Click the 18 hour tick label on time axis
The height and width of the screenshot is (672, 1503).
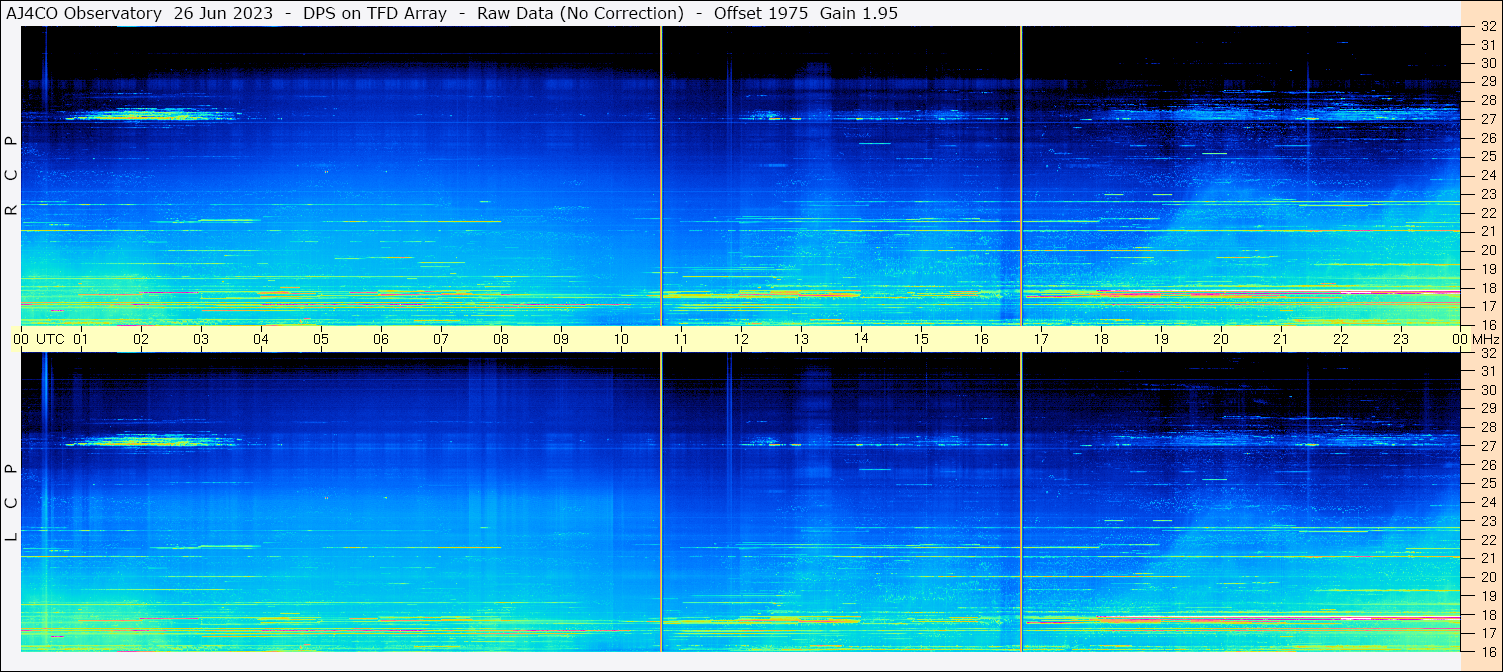pos(1101,339)
